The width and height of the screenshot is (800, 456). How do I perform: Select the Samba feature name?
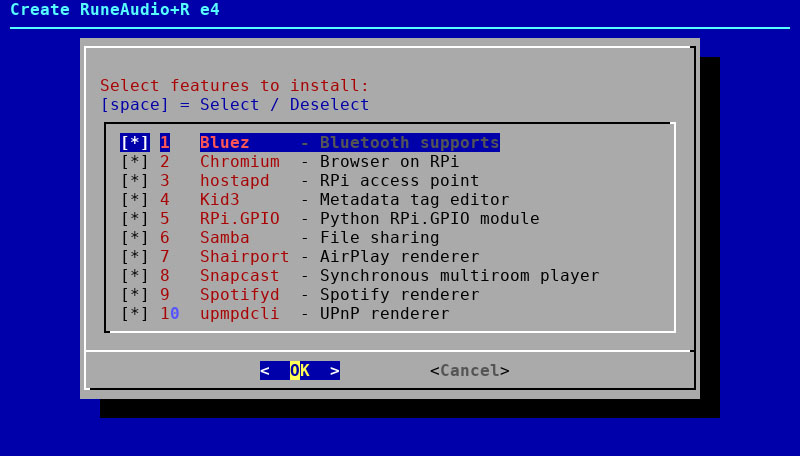(224, 238)
